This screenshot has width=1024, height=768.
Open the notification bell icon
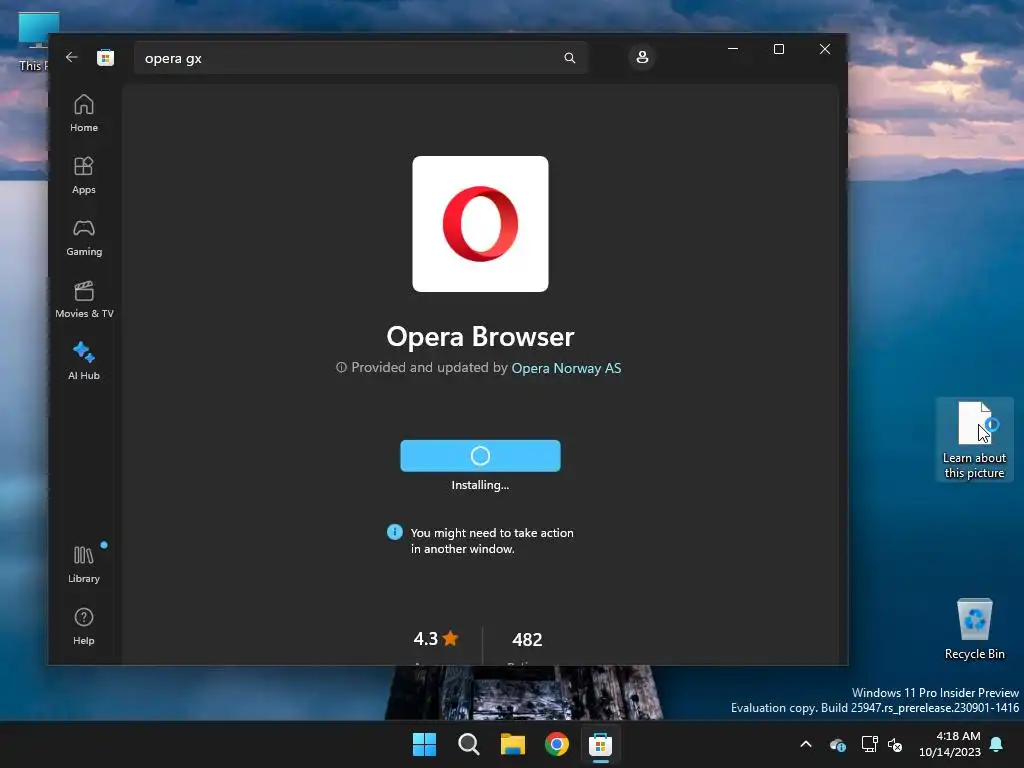[997, 744]
